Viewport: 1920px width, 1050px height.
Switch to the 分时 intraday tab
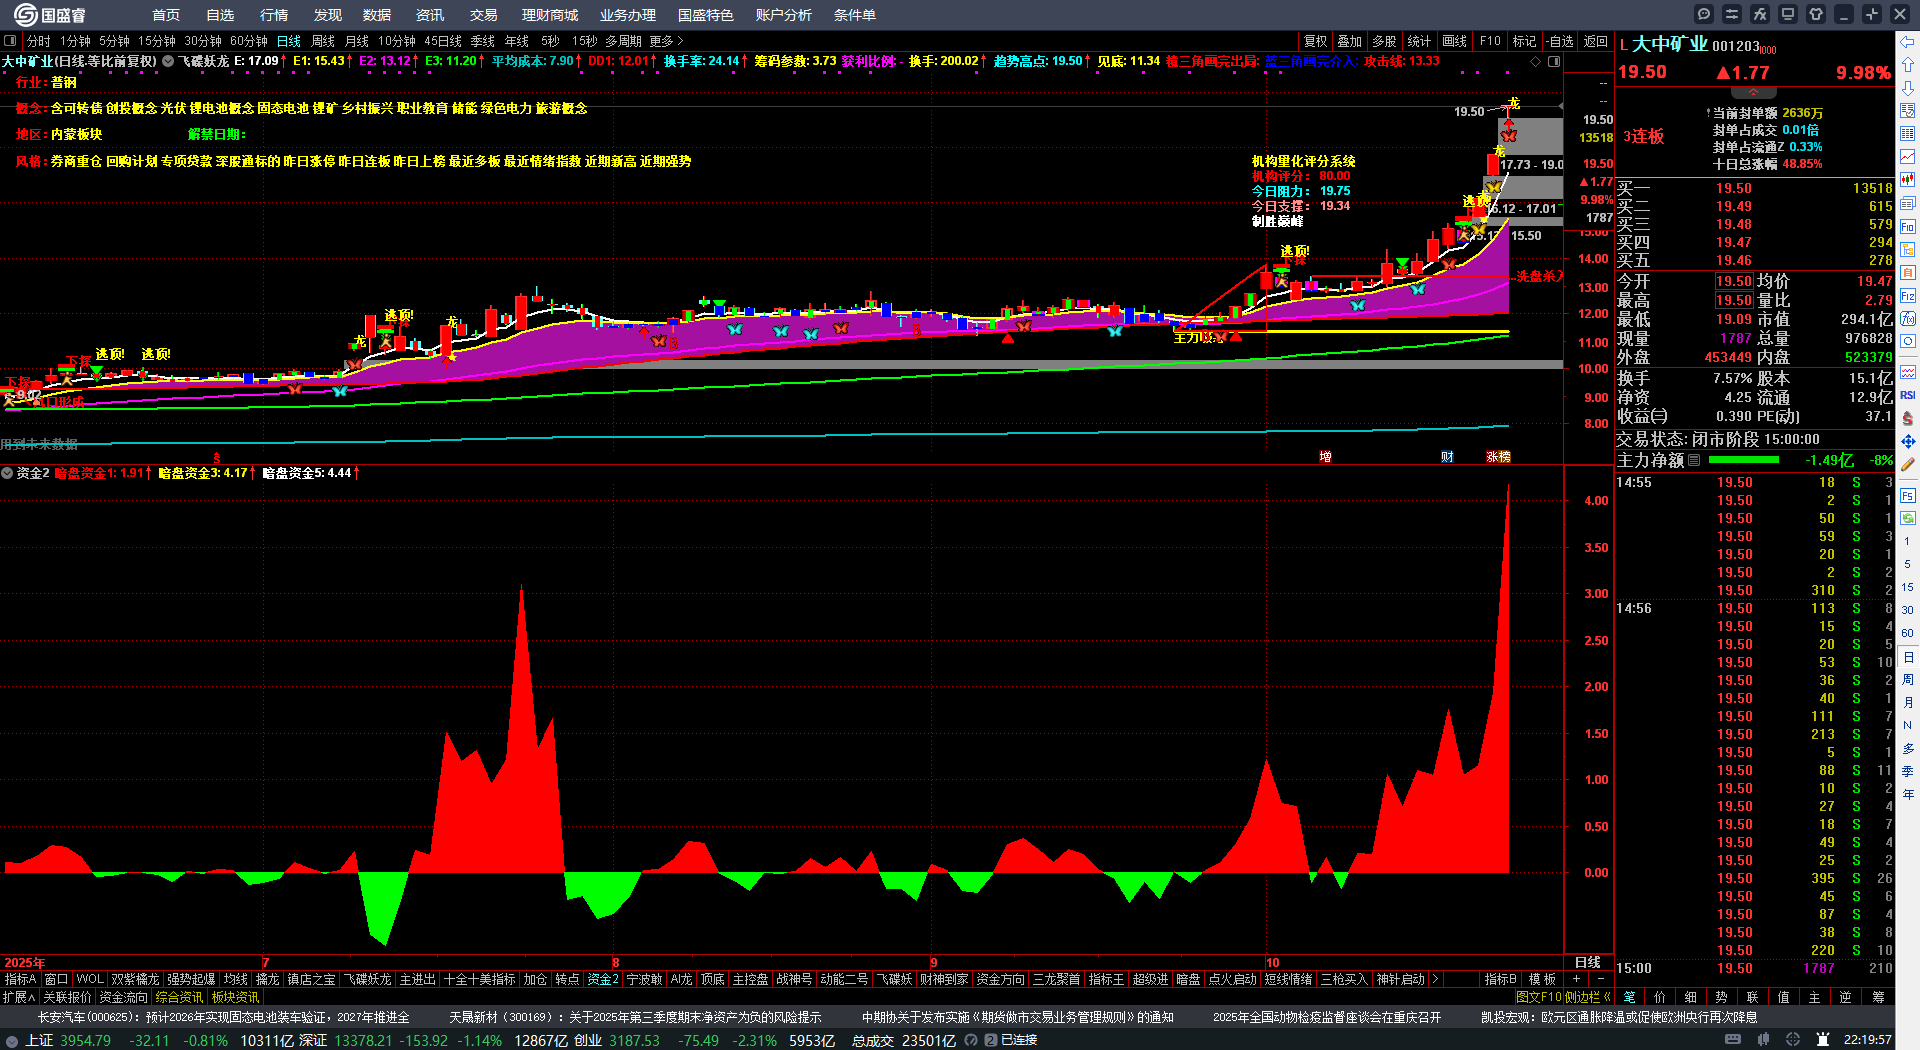(39, 41)
